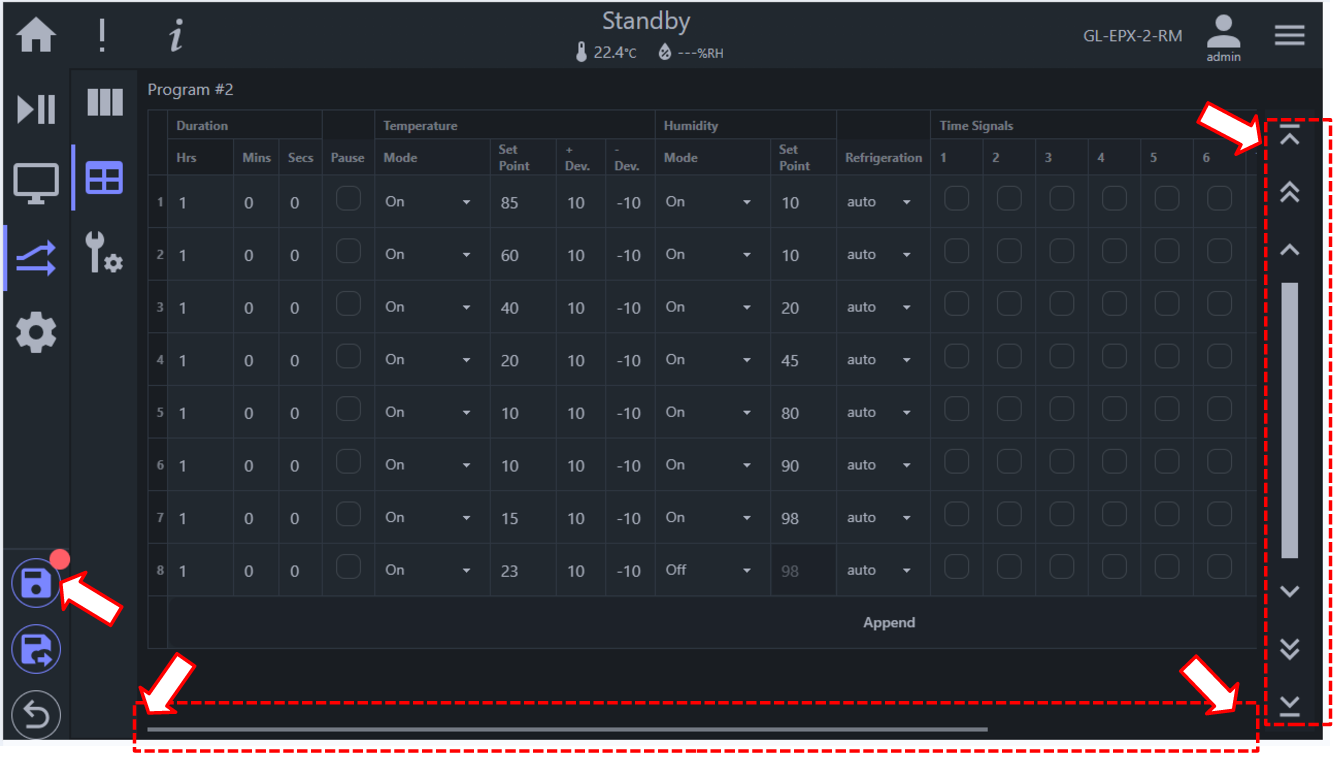Screen dimensions: 1339x761
Task: Open the hamburger menu
Action: (1290, 36)
